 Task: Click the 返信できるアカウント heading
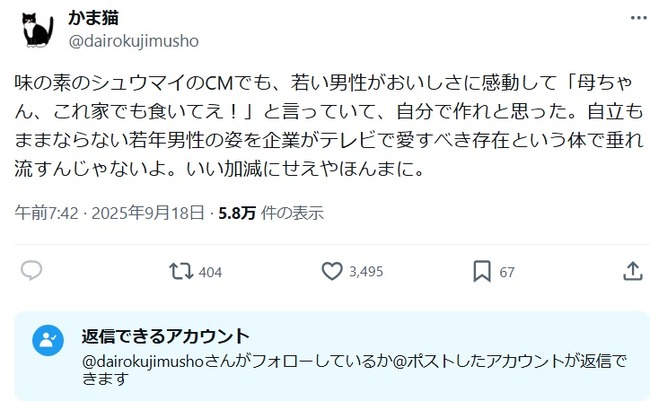(165, 336)
